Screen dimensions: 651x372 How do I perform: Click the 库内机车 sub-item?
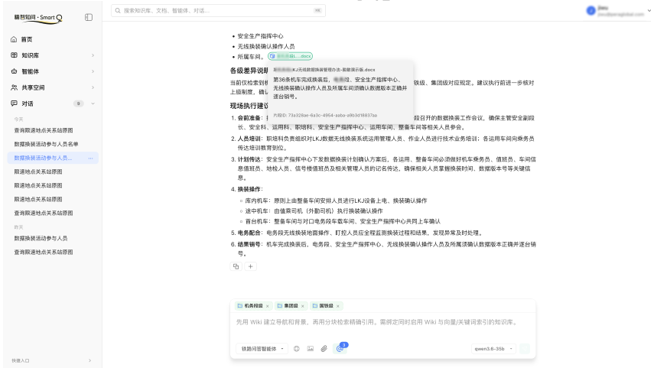click(x=336, y=201)
